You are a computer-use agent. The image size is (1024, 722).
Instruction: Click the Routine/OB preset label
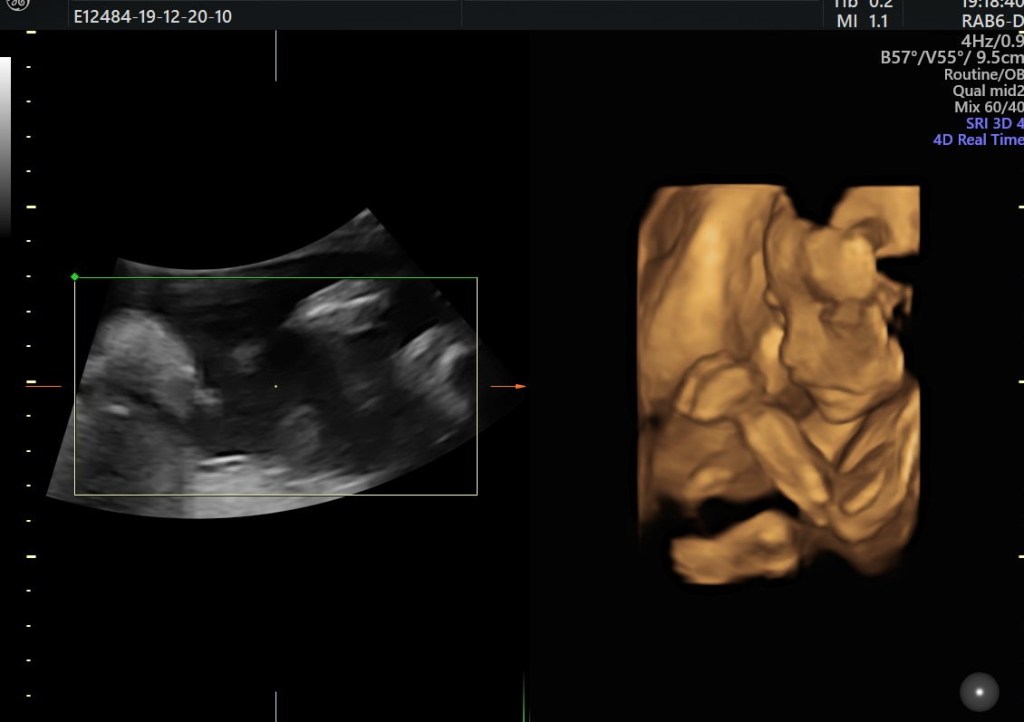click(x=983, y=75)
